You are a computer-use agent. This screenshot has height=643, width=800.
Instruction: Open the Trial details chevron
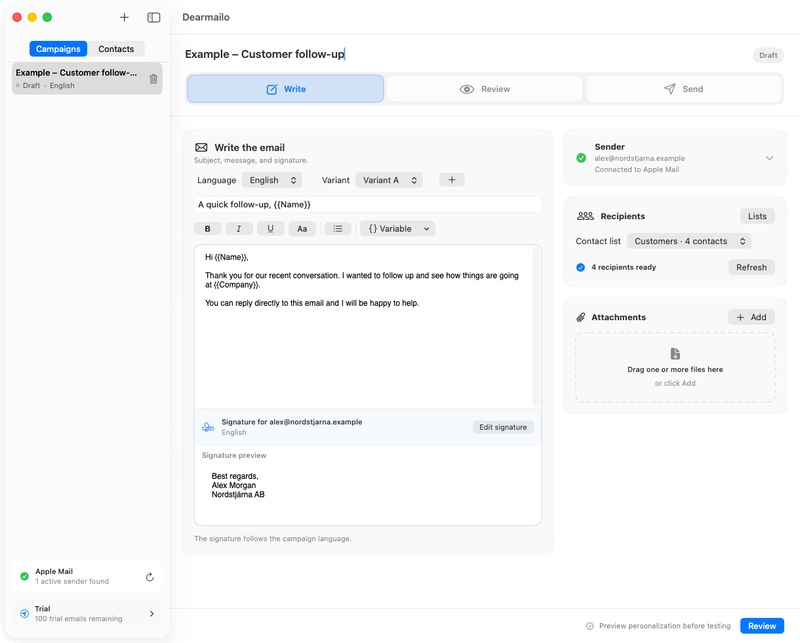tap(152, 613)
